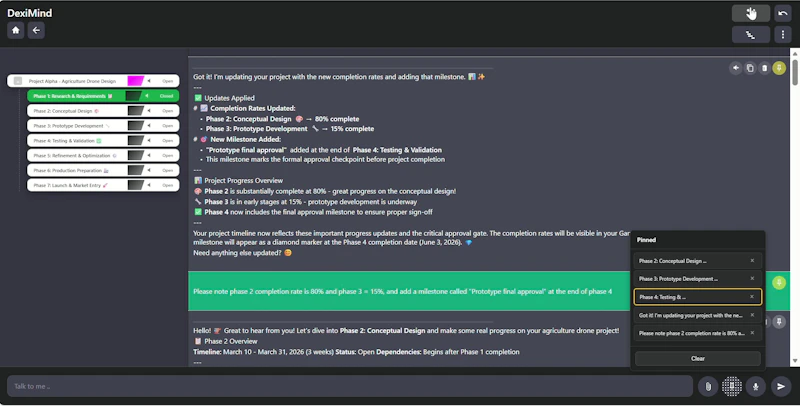
Task: Click the gray square icon on Project Alpha
Action: tap(18, 81)
